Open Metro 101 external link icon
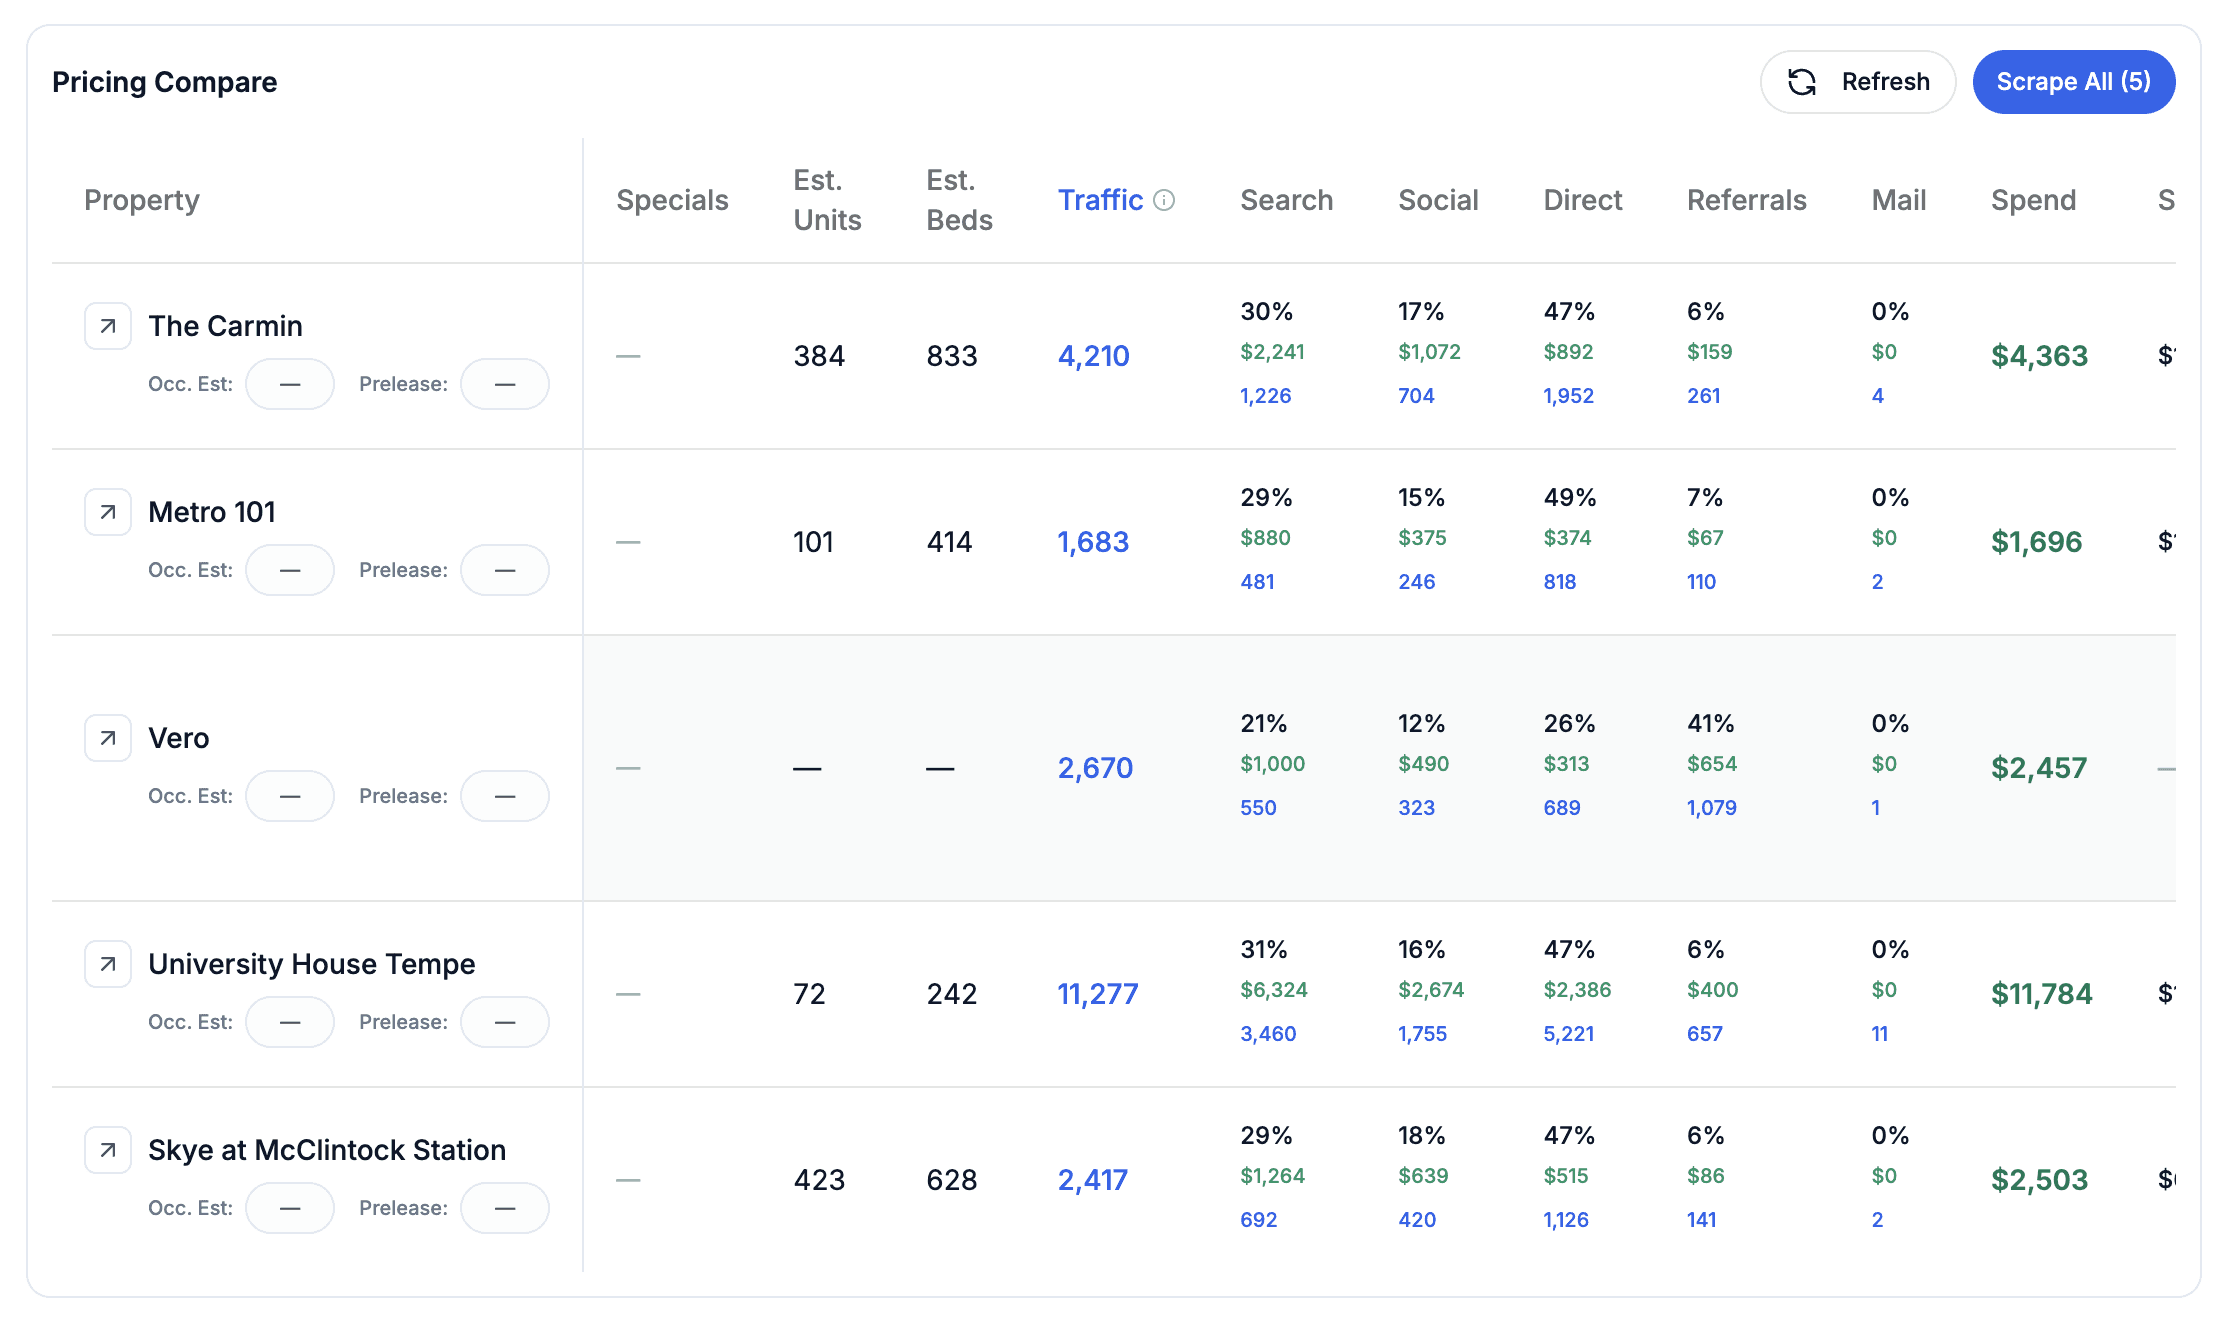Screen dimensions: 2232x1326 point(108,512)
